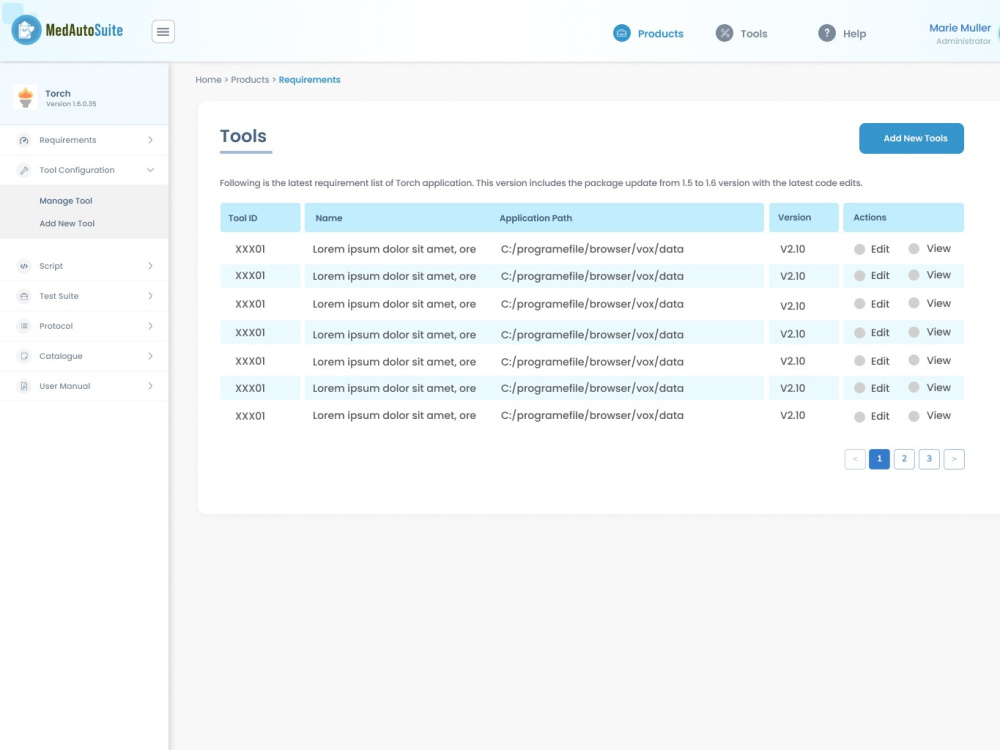This screenshot has height=750, width=1000.
Task: Toggle the hamburger menu button
Action: pos(163,31)
